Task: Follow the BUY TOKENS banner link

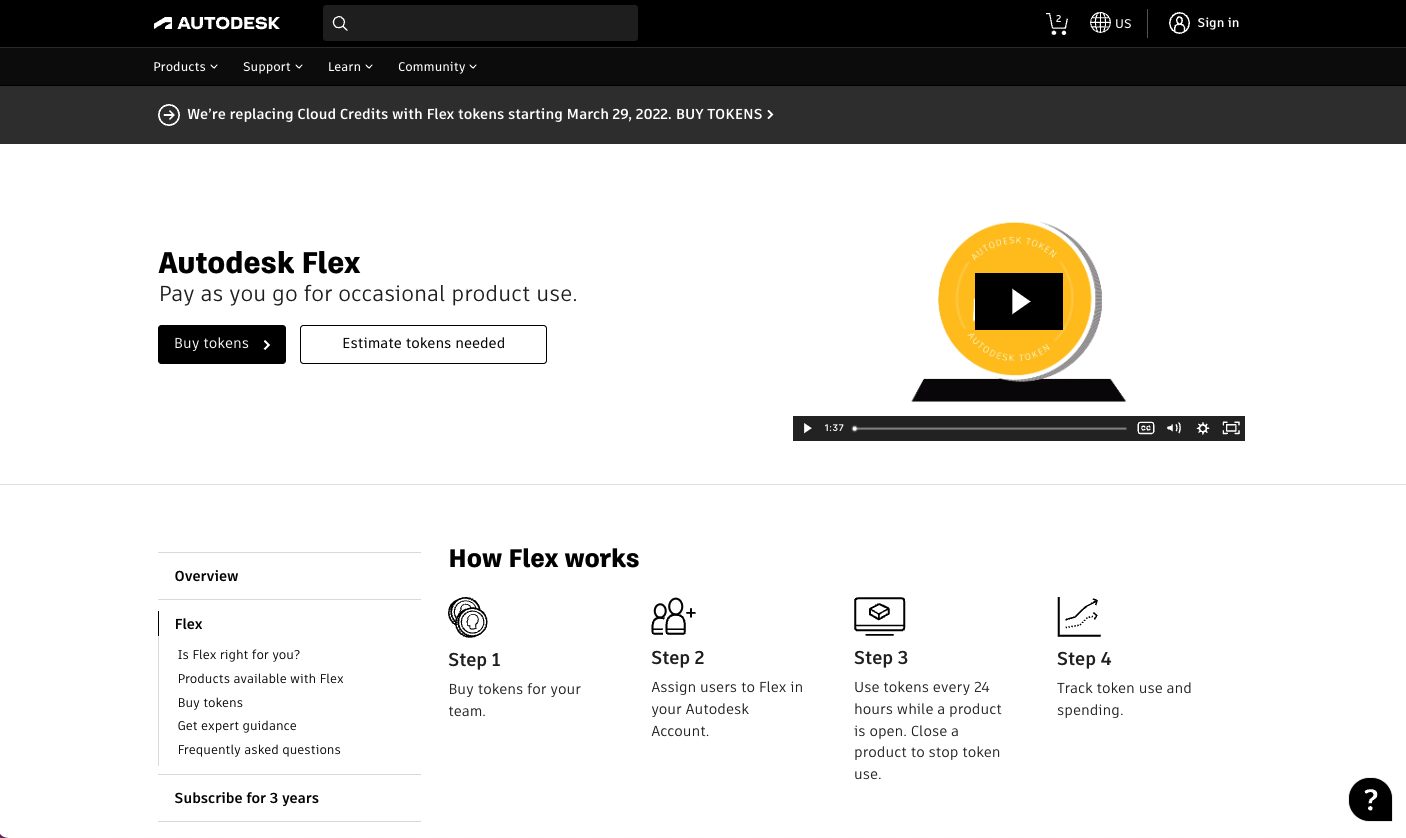Action: click(724, 114)
